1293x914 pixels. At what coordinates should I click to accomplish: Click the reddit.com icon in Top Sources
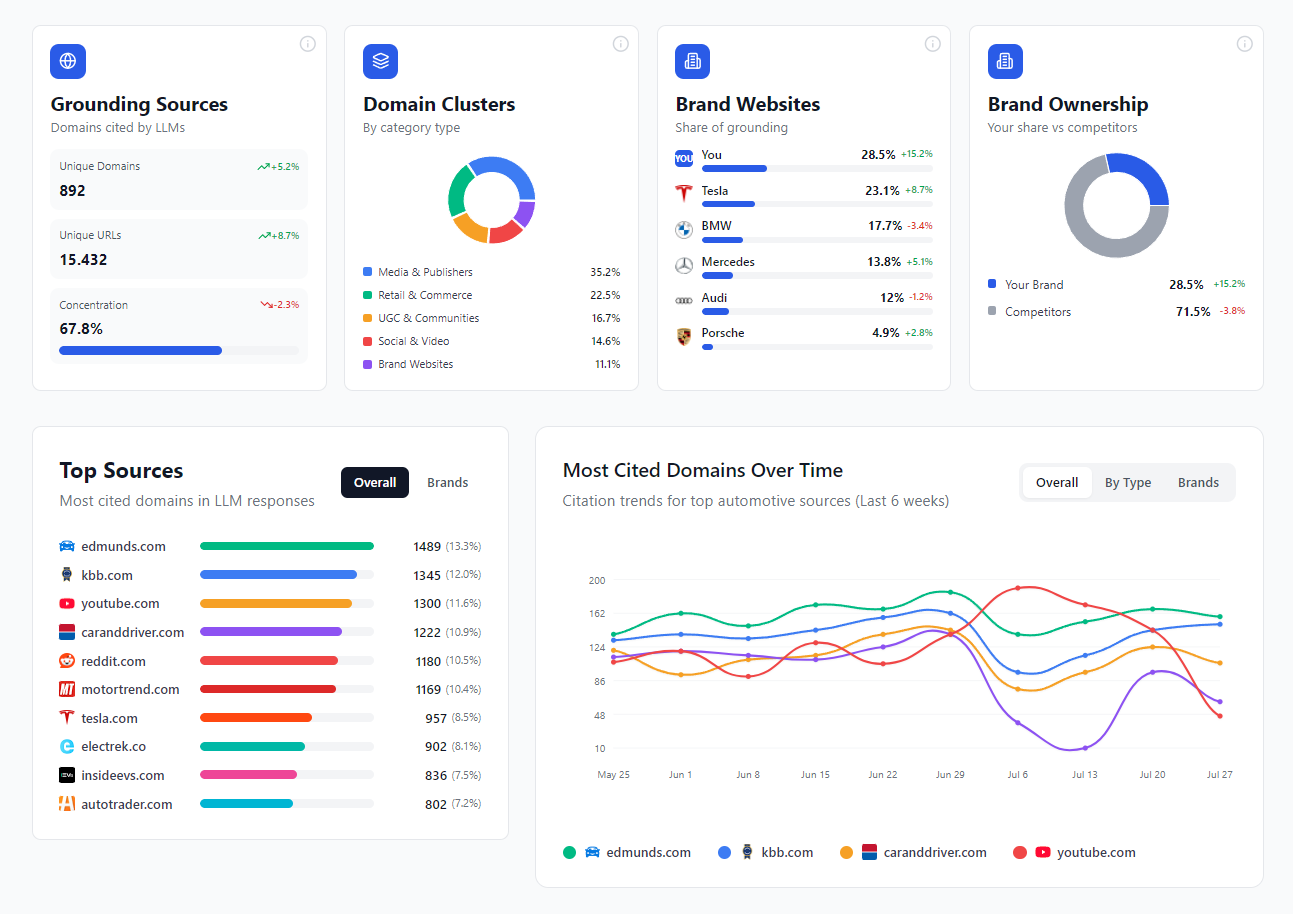coord(67,661)
